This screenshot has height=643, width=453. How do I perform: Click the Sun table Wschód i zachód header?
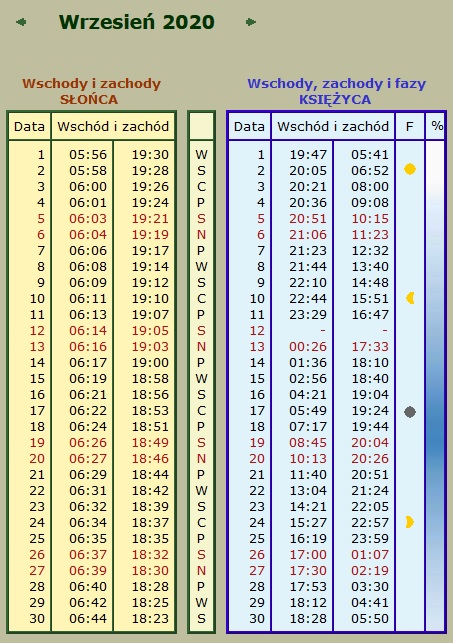click(x=113, y=126)
